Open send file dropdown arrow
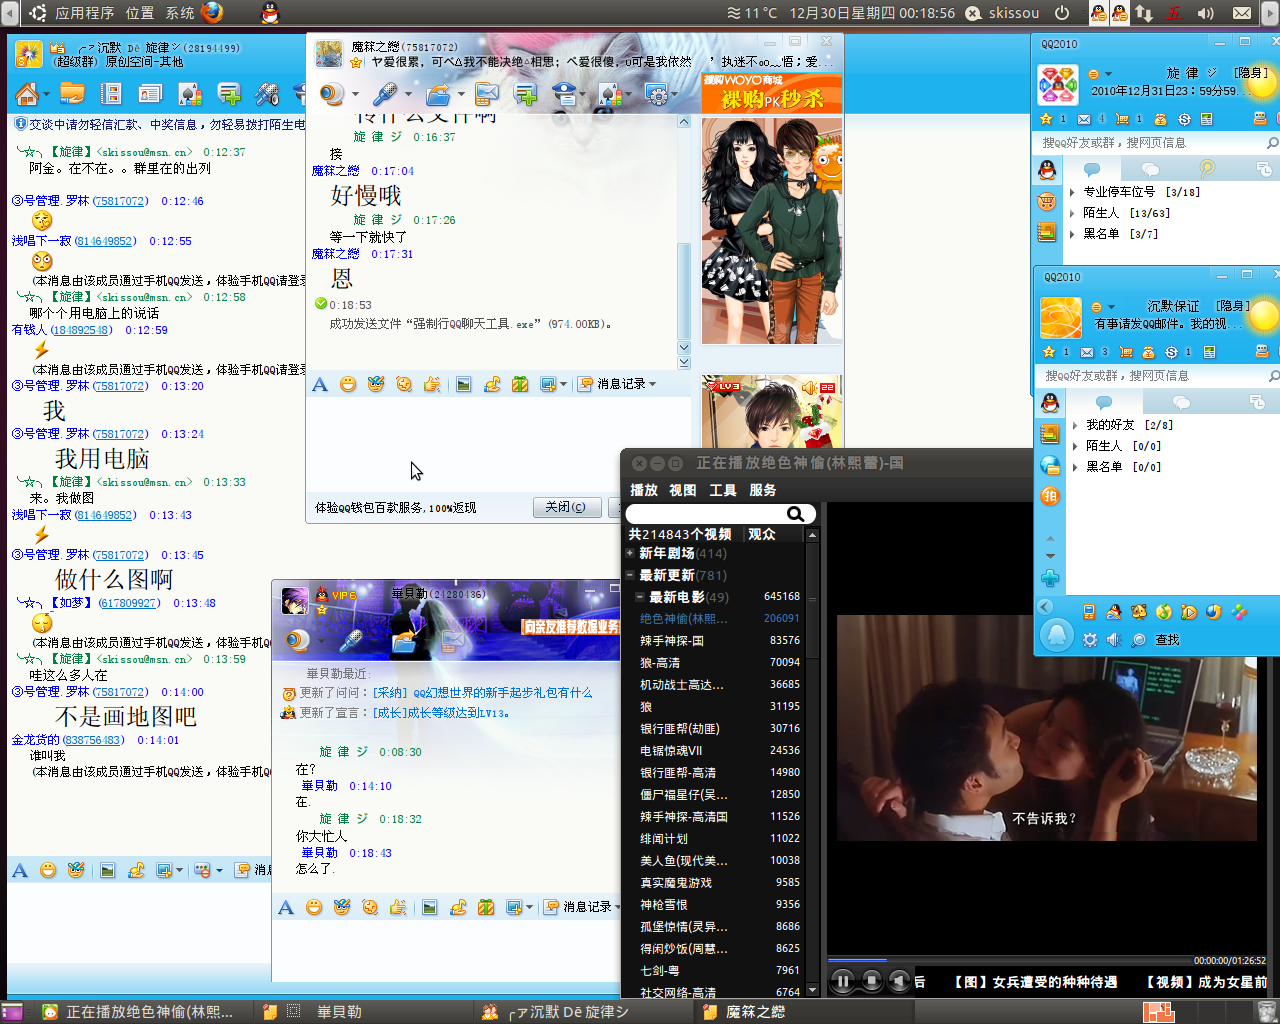 (x=460, y=95)
